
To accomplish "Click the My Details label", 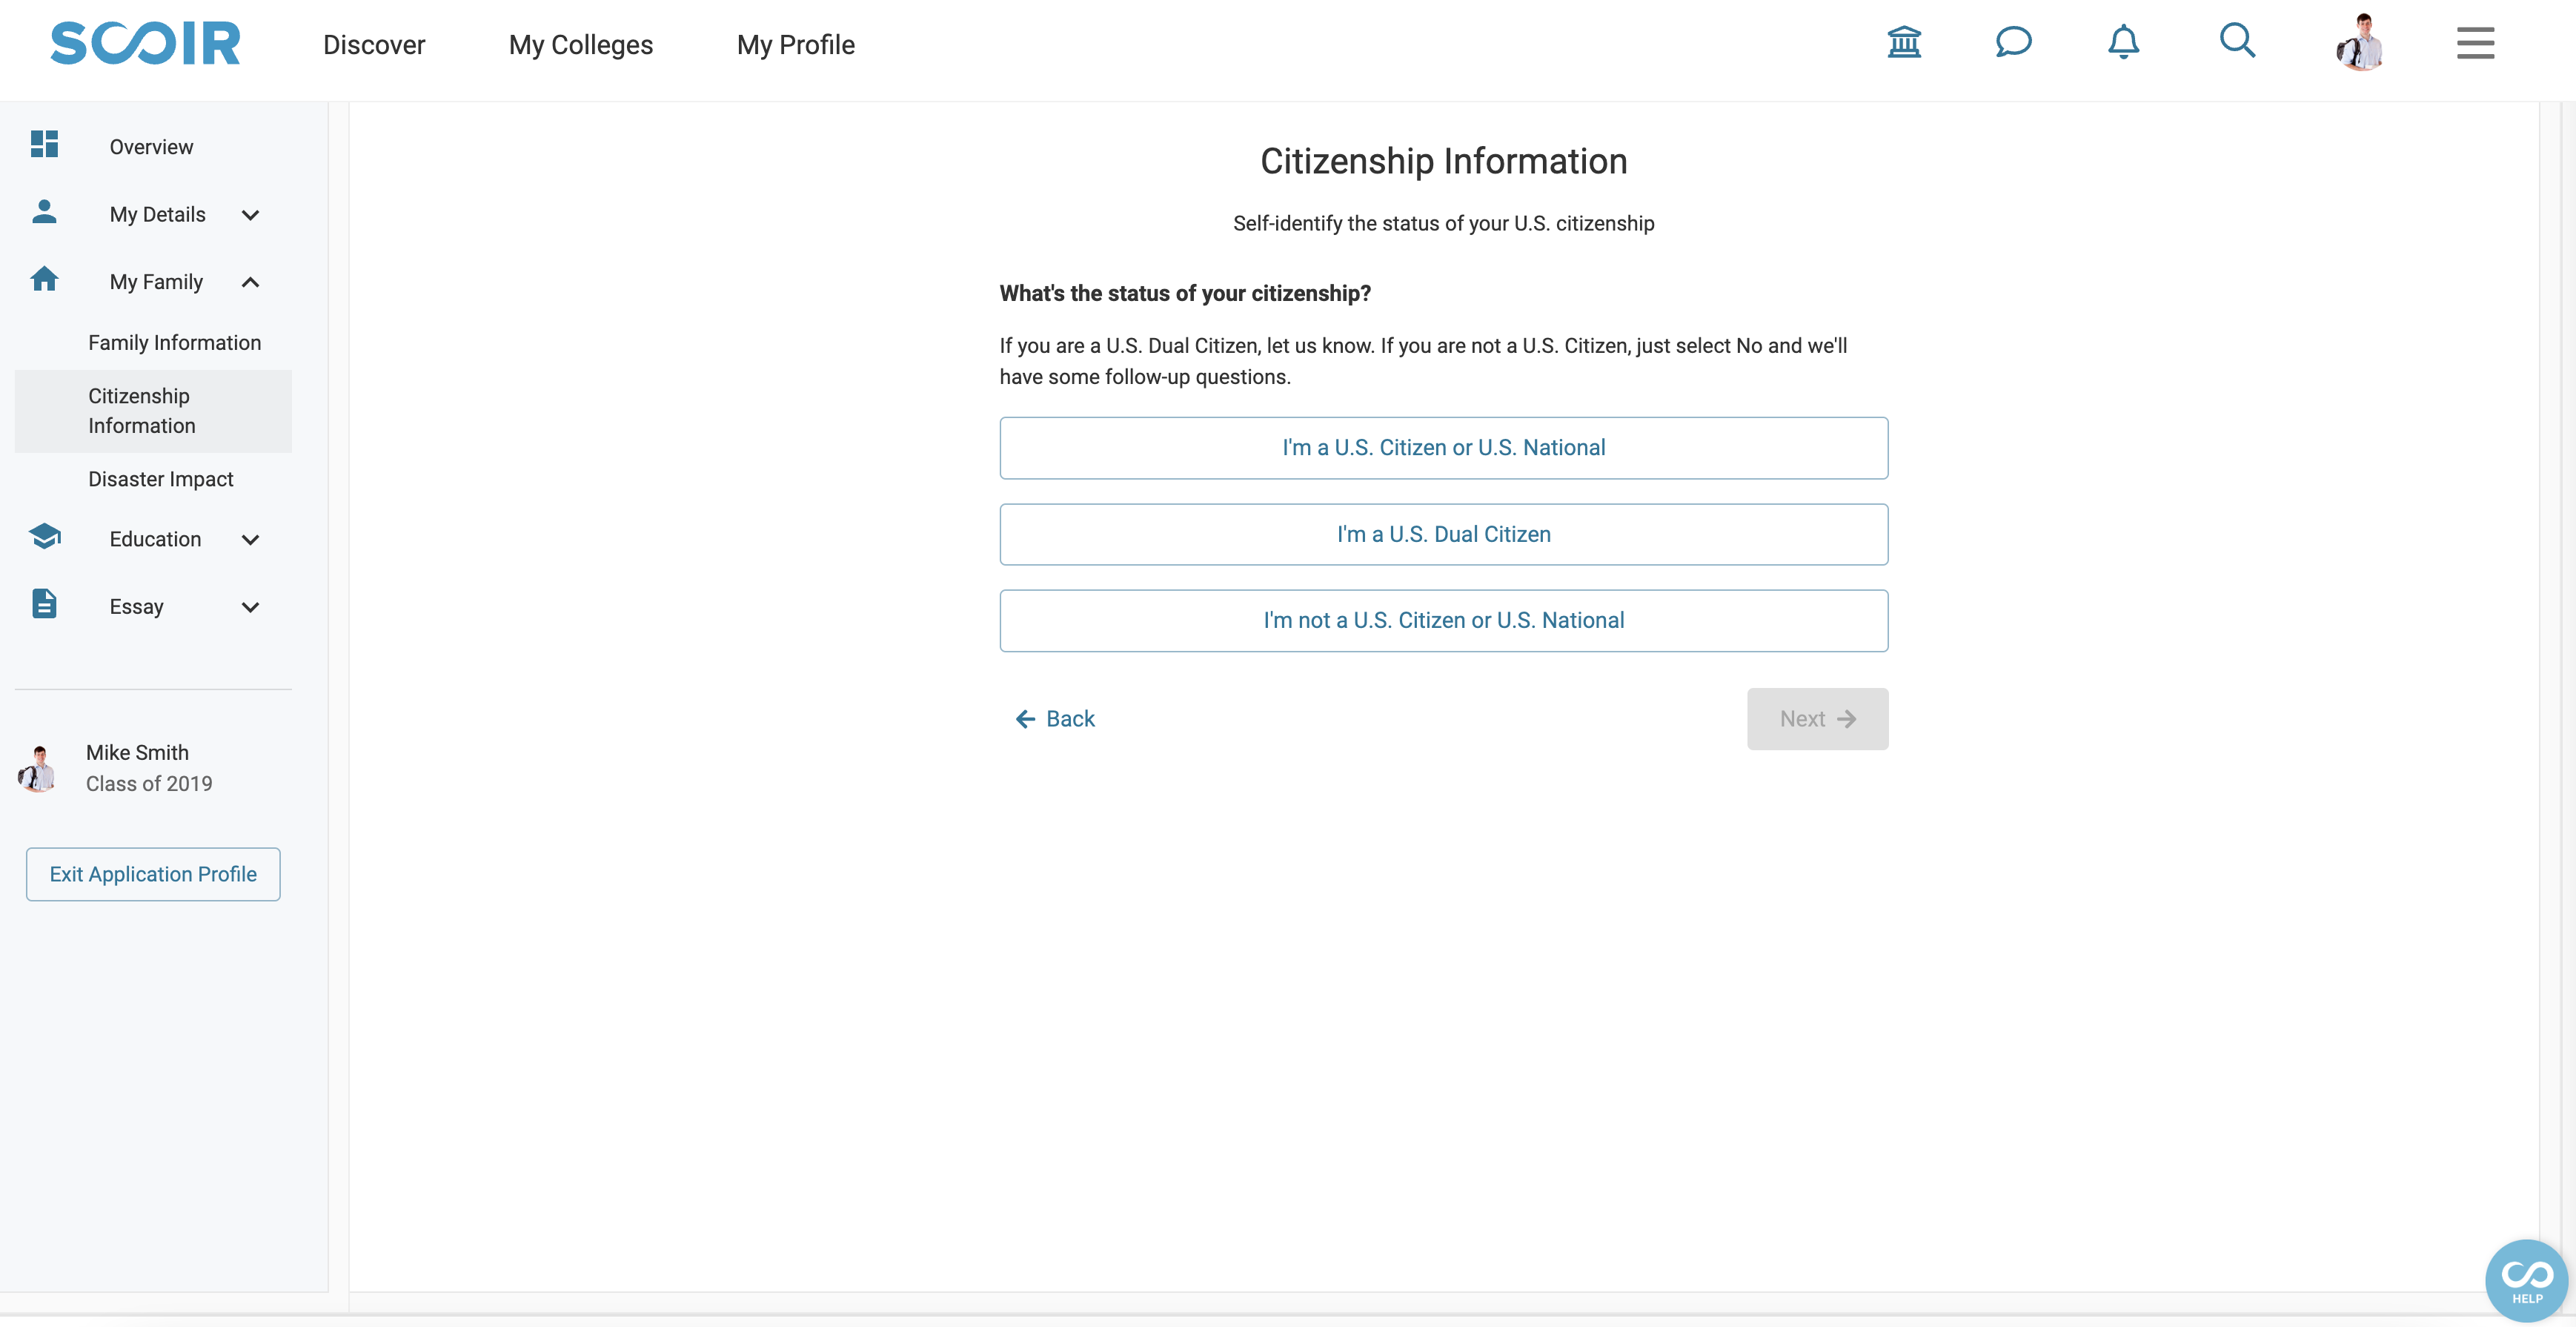I will [157, 215].
